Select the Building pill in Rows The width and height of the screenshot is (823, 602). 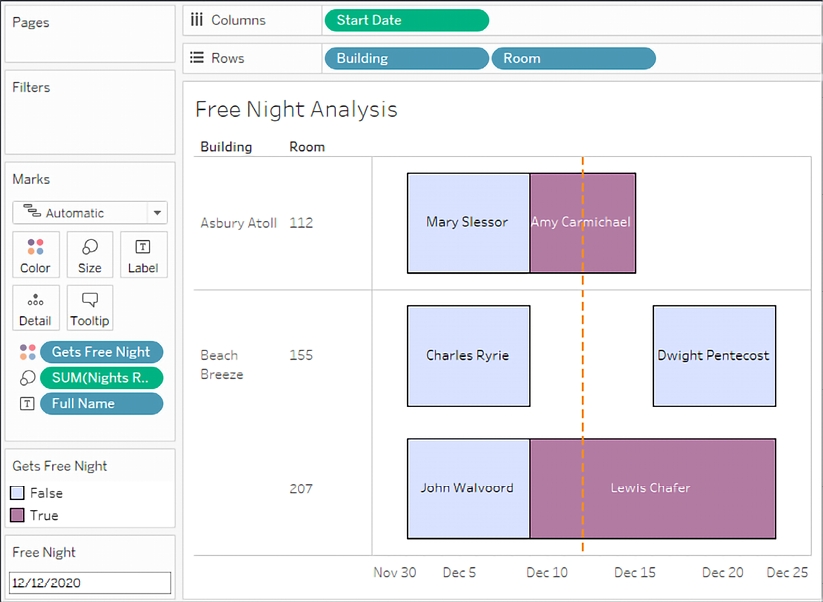pos(406,58)
